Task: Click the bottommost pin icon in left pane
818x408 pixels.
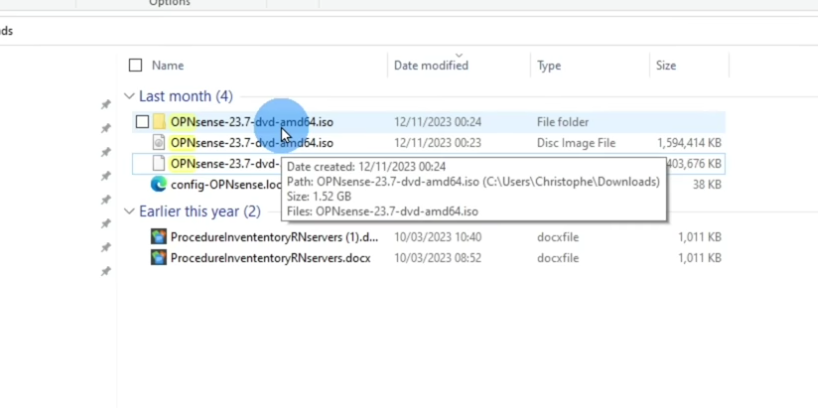Action: click(106, 272)
